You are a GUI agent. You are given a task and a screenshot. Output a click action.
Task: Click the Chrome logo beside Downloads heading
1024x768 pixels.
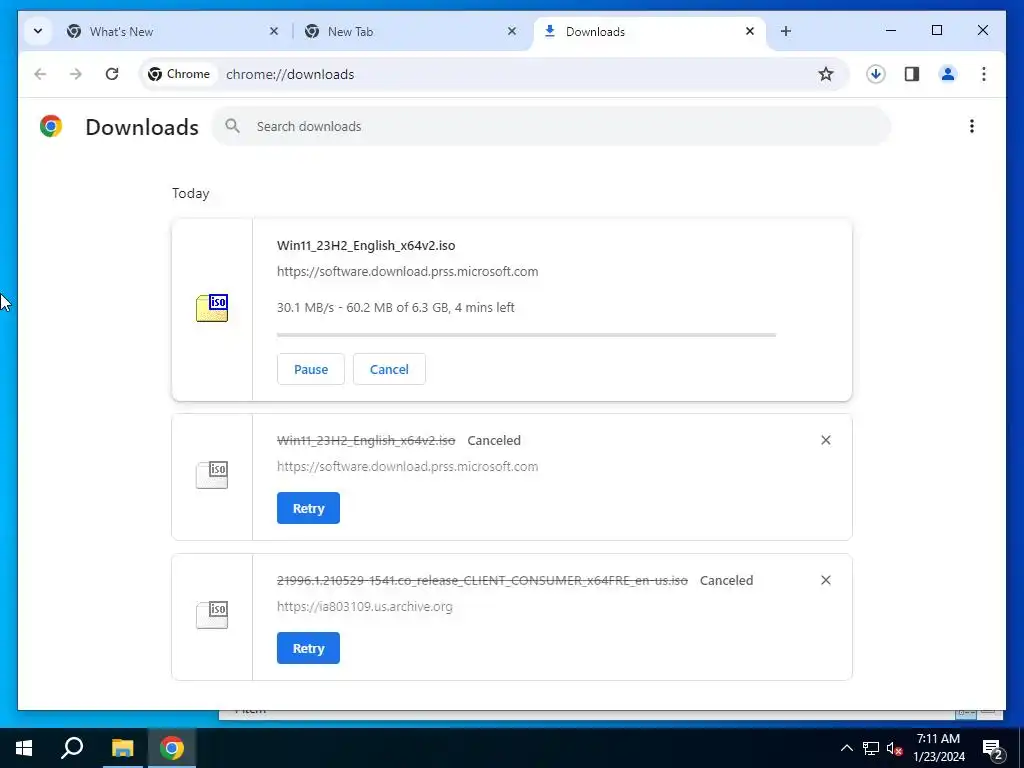51,126
